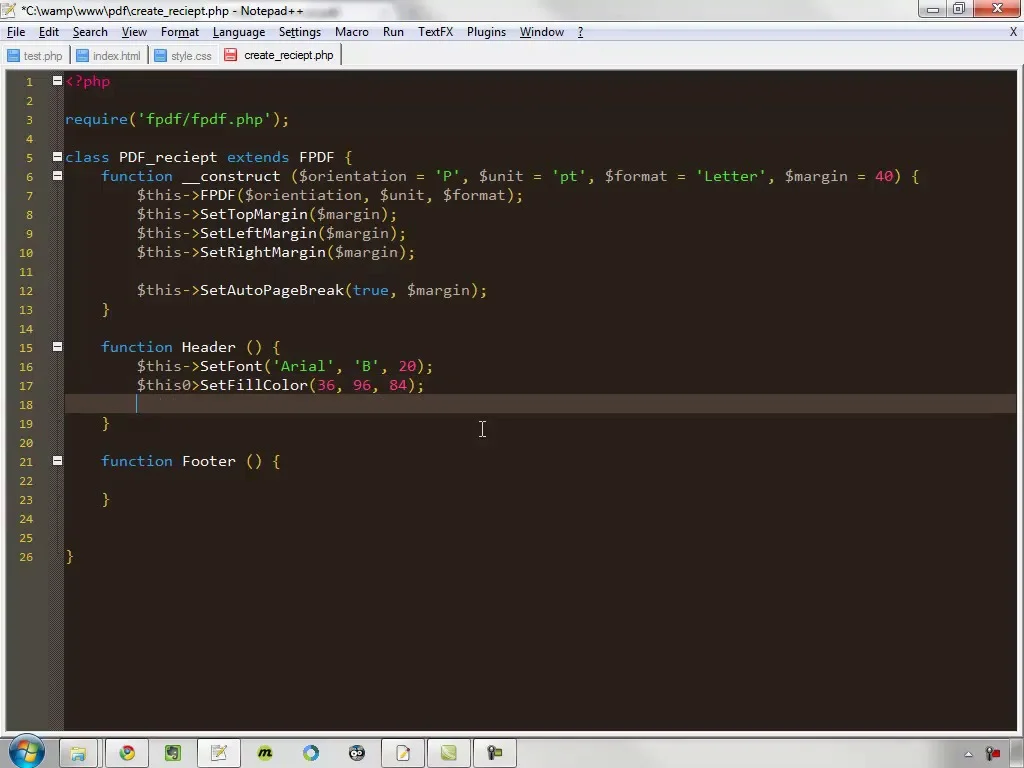The height and width of the screenshot is (768, 1024).
Task: Collapse the Footer function fold marker
Action: (57, 460)
